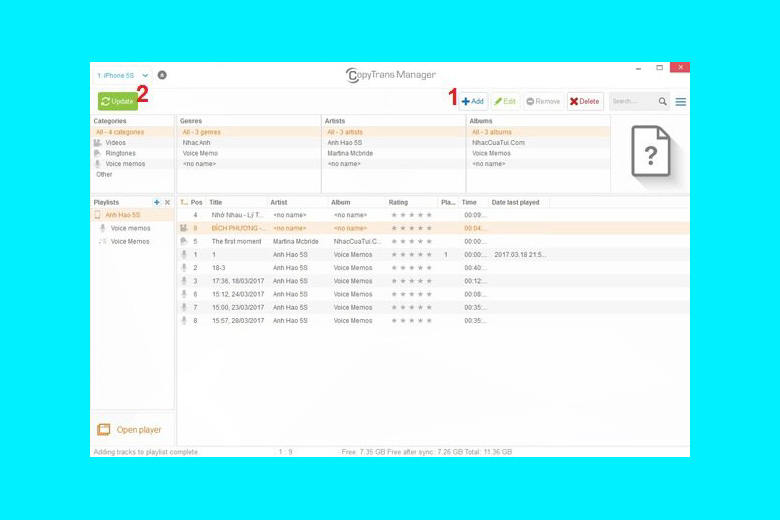
Task: Sort by Date last played column
Action: point(519,202)
